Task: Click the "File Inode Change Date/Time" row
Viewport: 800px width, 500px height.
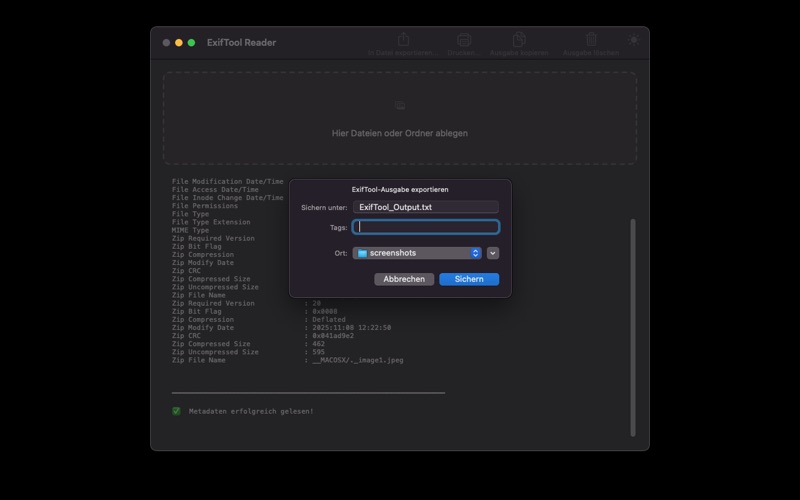Action: 228,198
